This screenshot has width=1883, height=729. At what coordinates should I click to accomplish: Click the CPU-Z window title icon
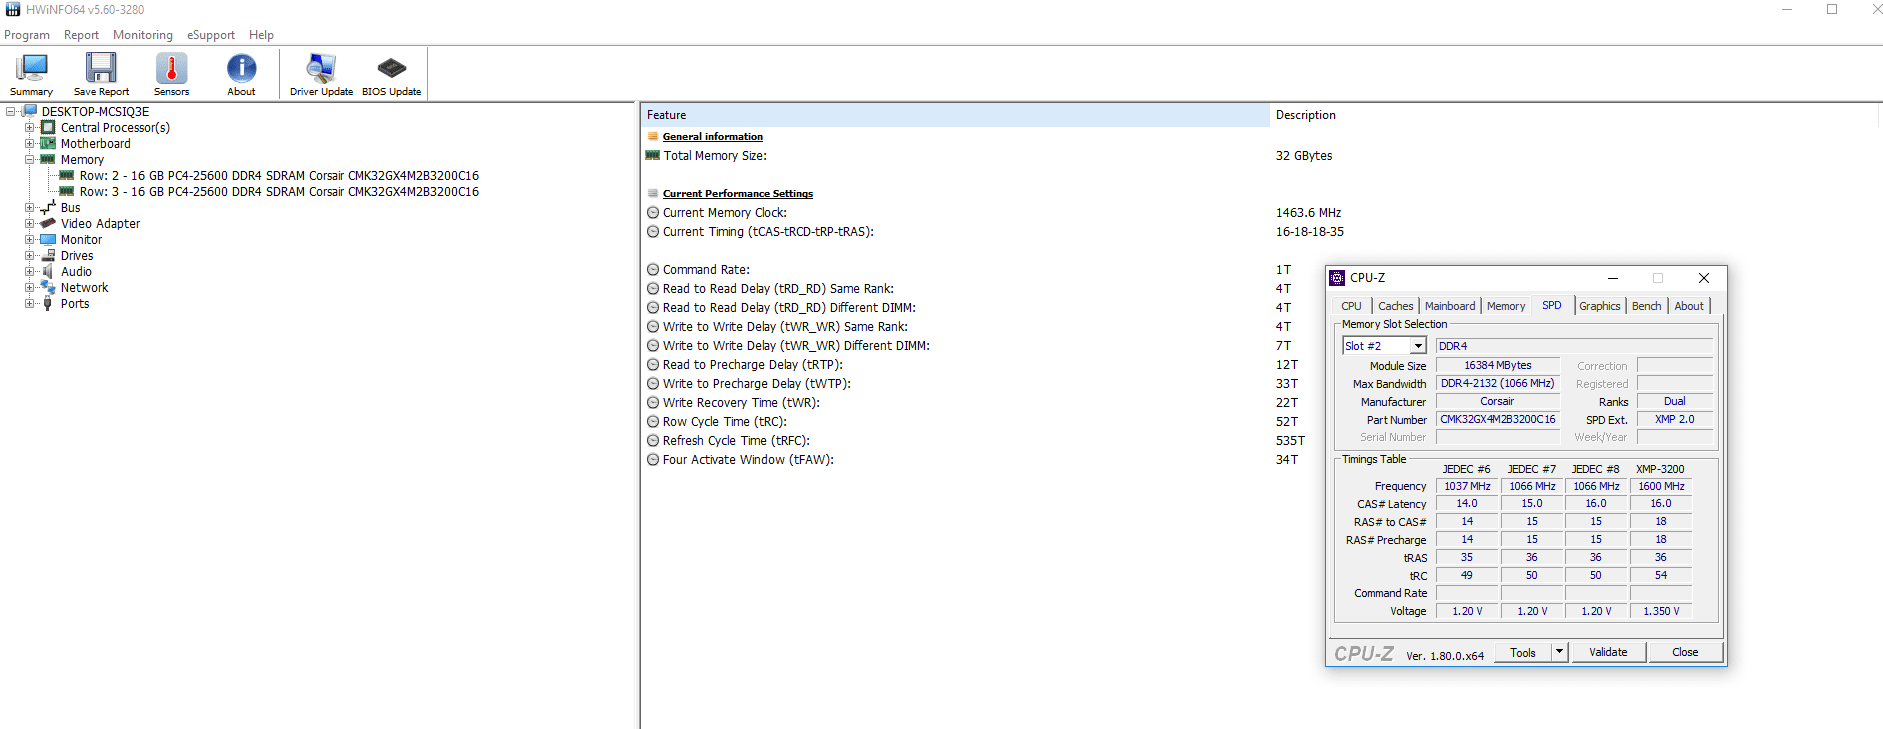(x=1337, y=278)
